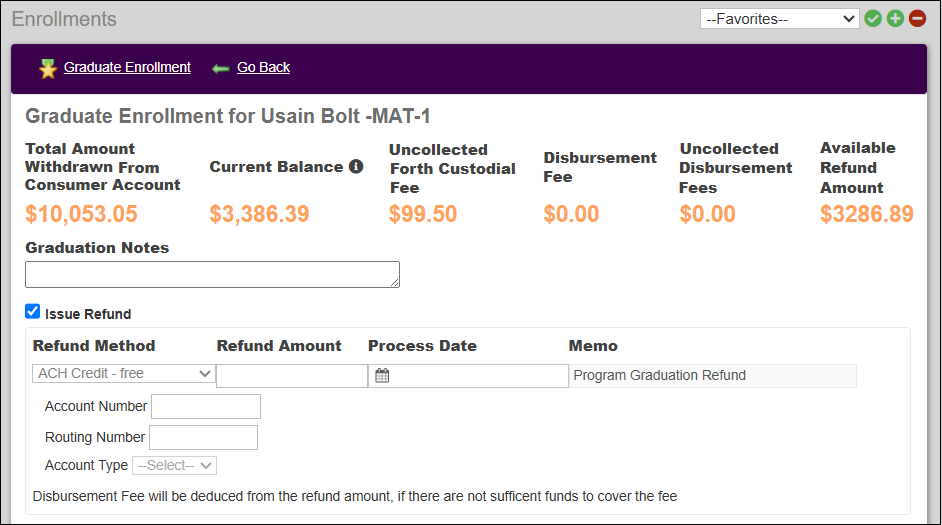Click the Process Date column header
Screen dimensions: 942x525
point(422,346)
